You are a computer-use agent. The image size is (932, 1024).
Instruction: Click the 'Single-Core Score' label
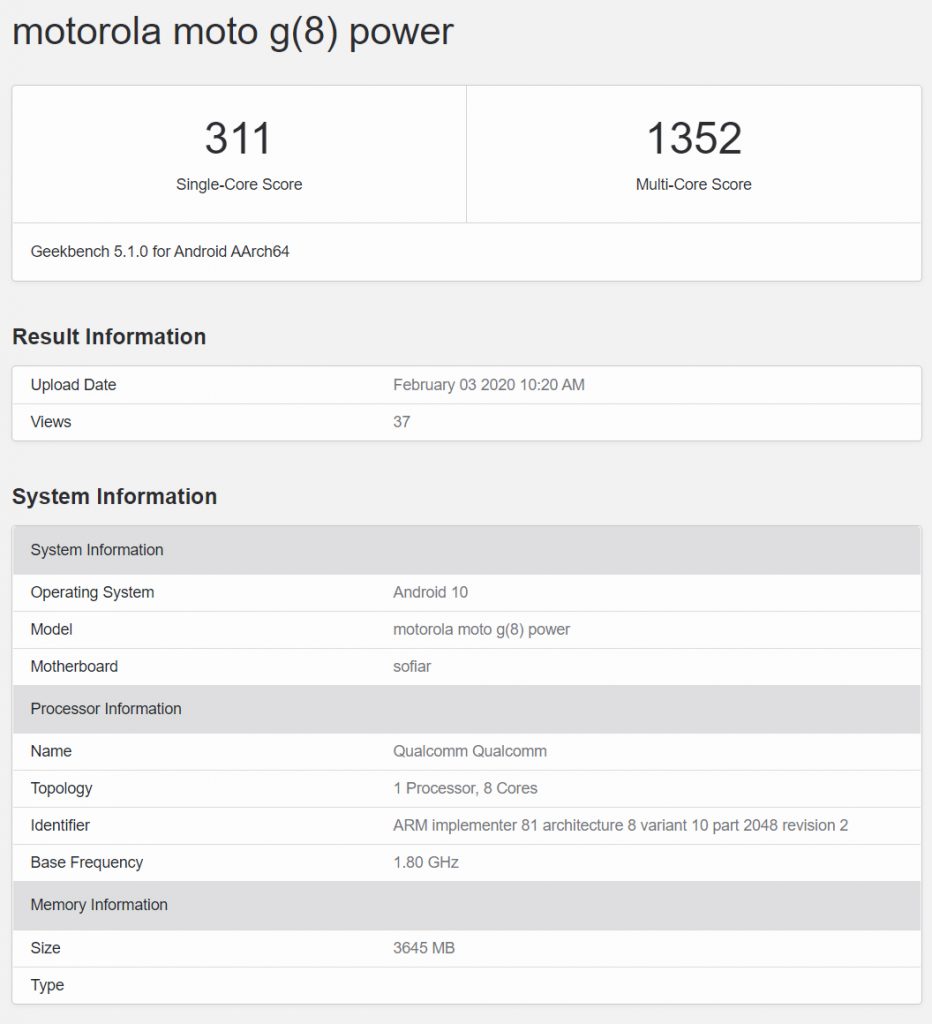coord(239,184)
